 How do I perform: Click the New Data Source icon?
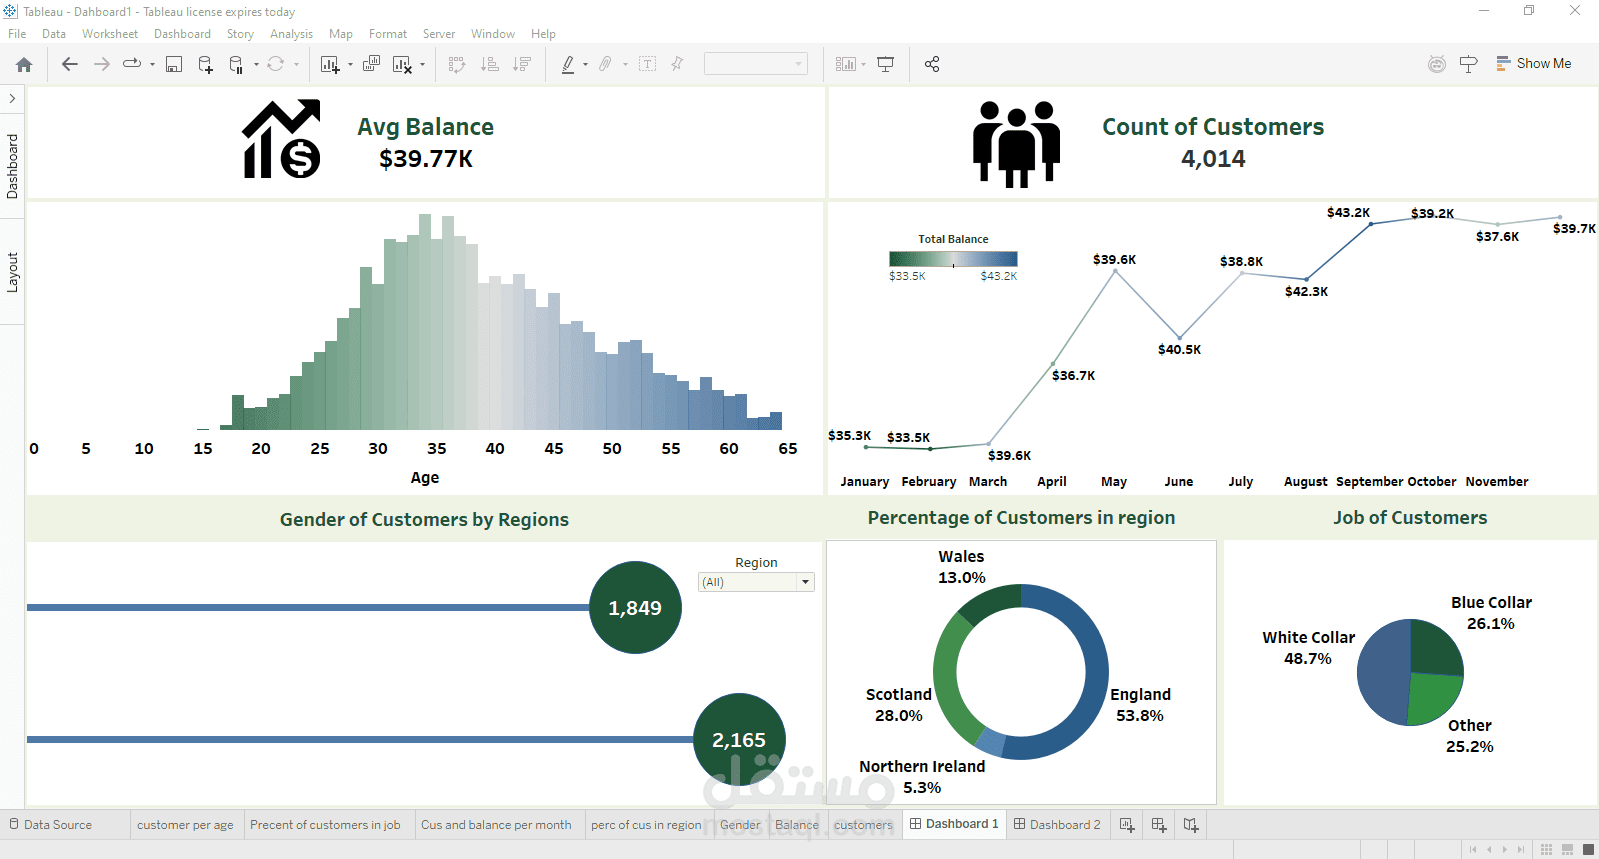coord(205,64)
